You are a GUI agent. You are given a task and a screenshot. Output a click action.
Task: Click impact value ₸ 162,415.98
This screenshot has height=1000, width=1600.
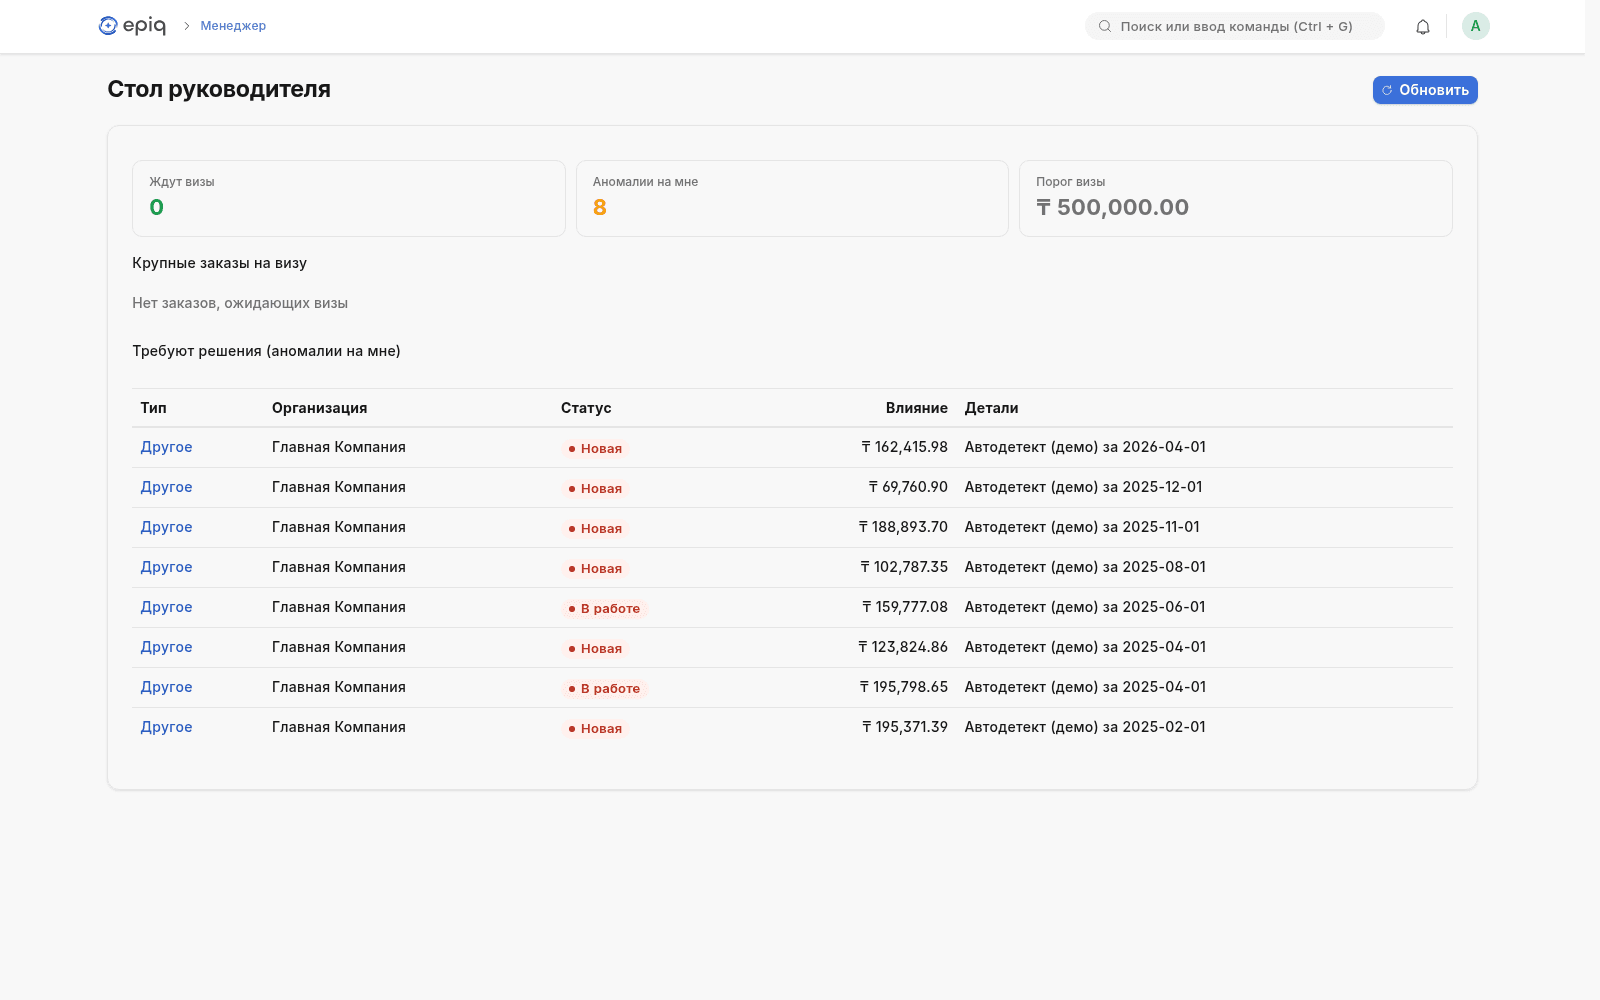904,447
